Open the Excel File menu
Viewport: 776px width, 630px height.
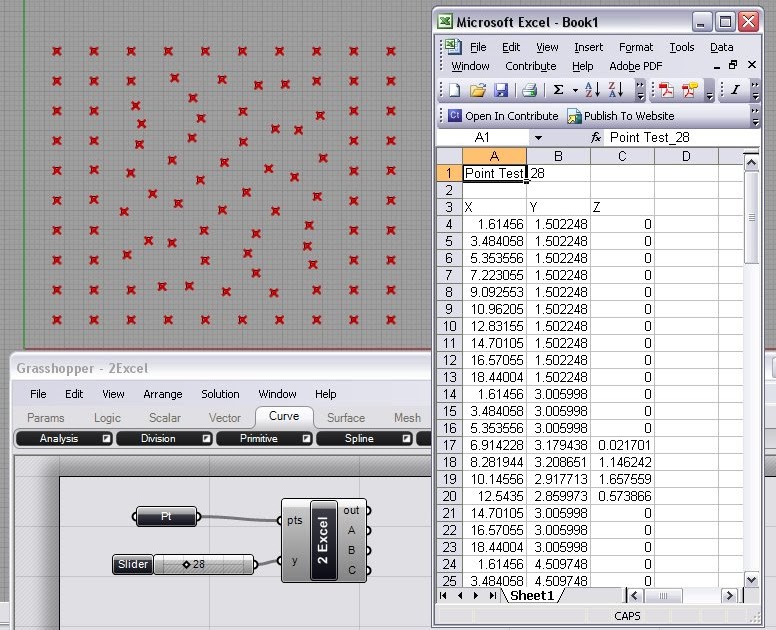point(478,47)
